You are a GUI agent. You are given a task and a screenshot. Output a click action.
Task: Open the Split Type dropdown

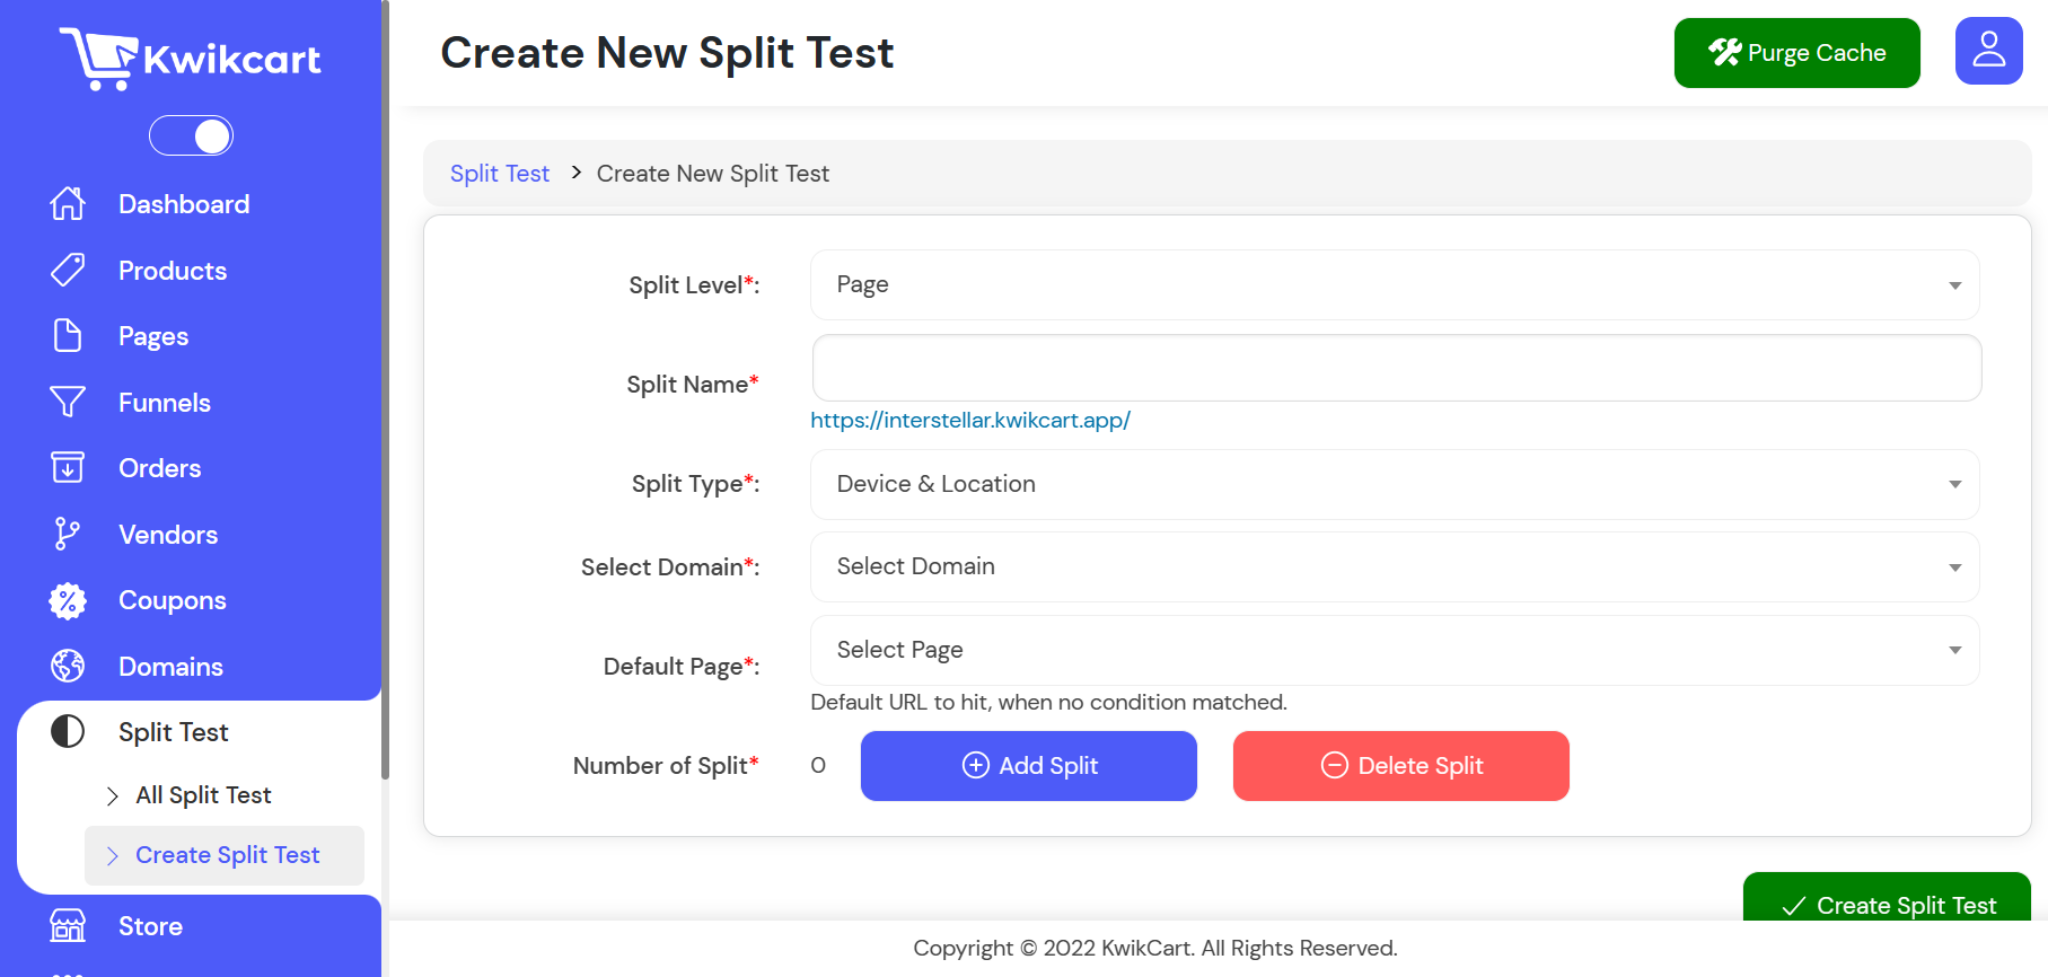(x=1395, y=484)
